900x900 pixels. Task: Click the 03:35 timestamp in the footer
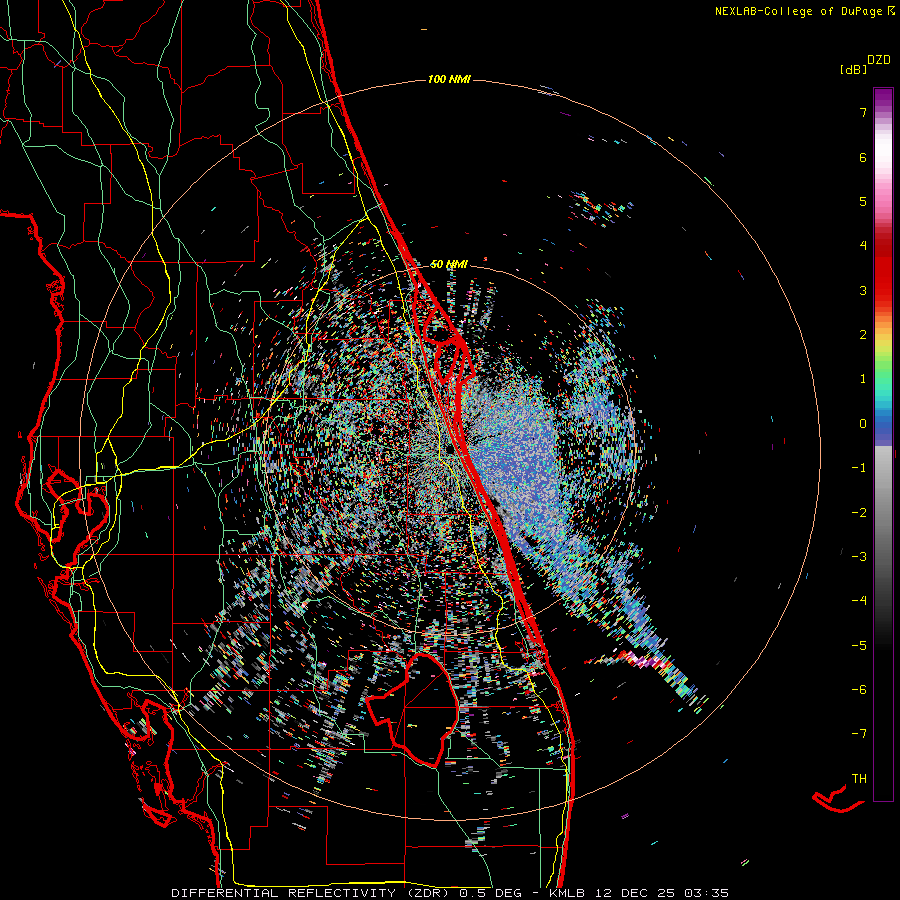[x=707, y=893]
